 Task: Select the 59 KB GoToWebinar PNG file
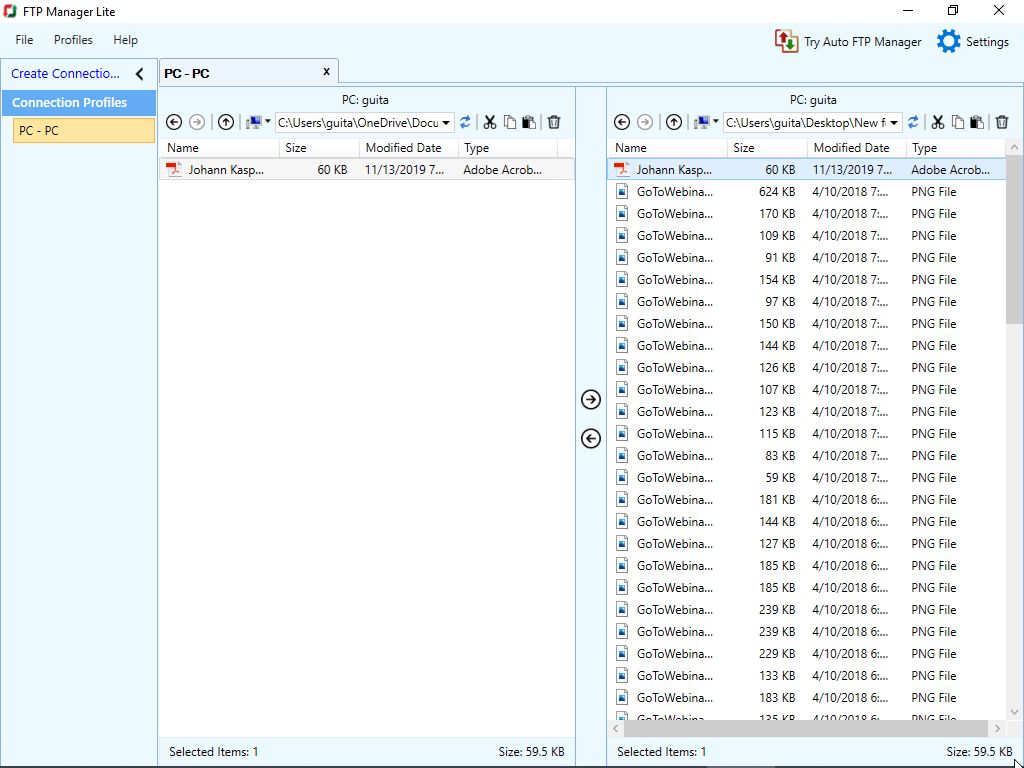[807, 478]
